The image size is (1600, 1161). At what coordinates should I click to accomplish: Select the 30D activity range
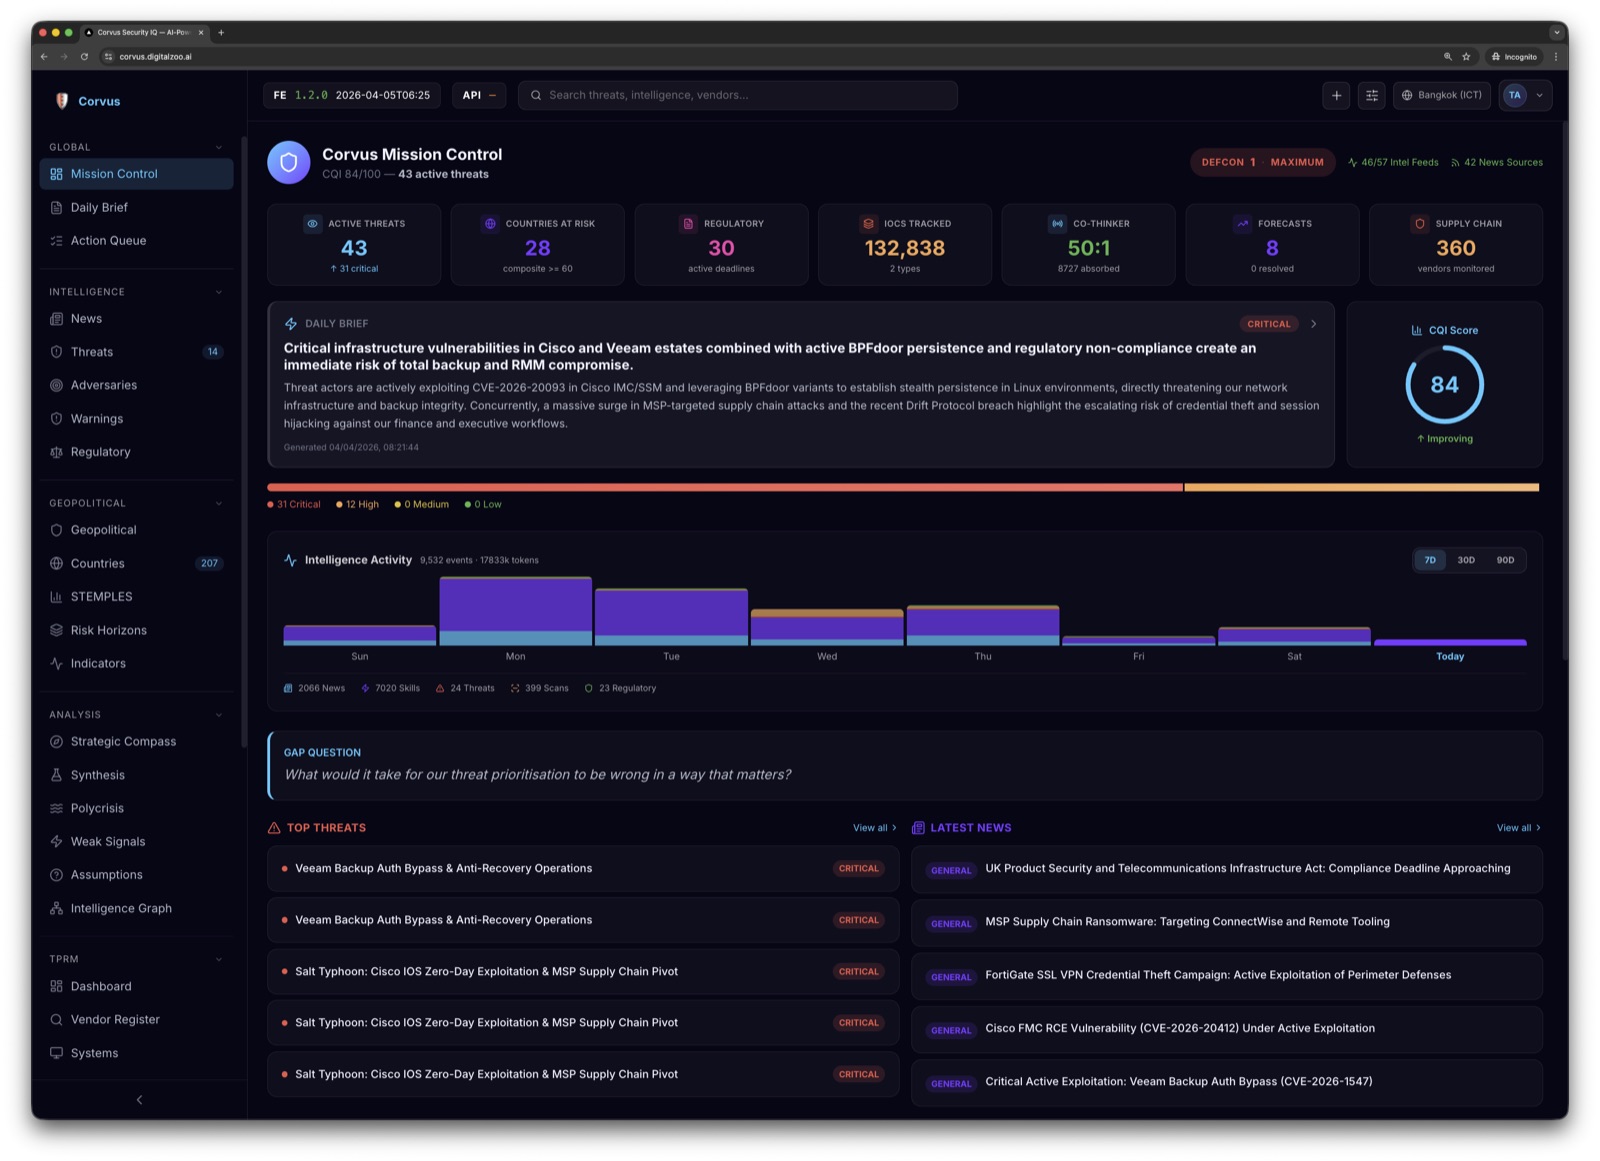coord(1466,560)
